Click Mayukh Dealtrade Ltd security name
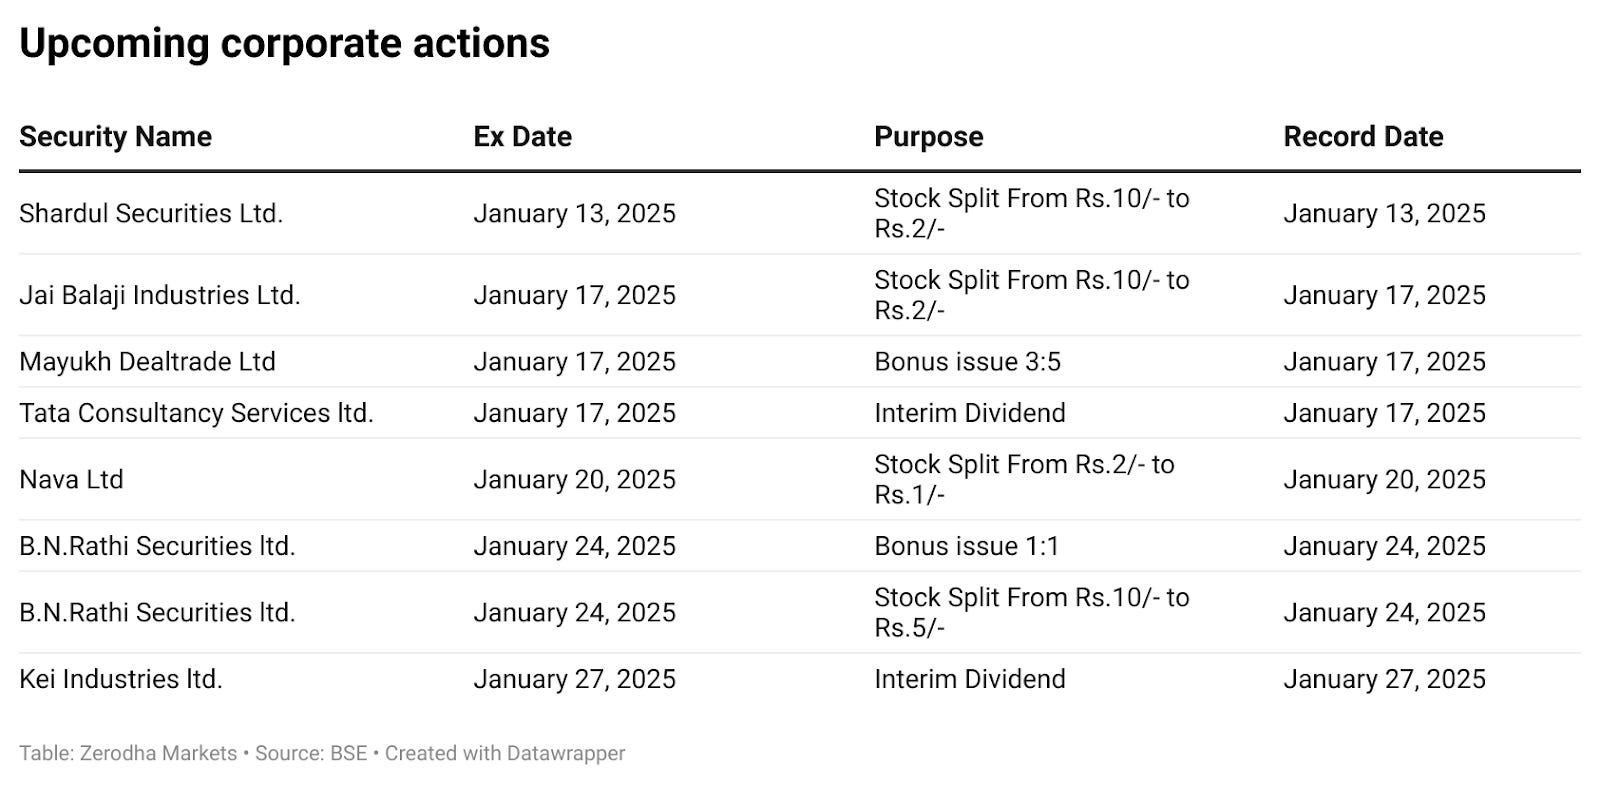Image resolution: width=1600 pixels, height=785 pixels. click(x=147, y=361)
